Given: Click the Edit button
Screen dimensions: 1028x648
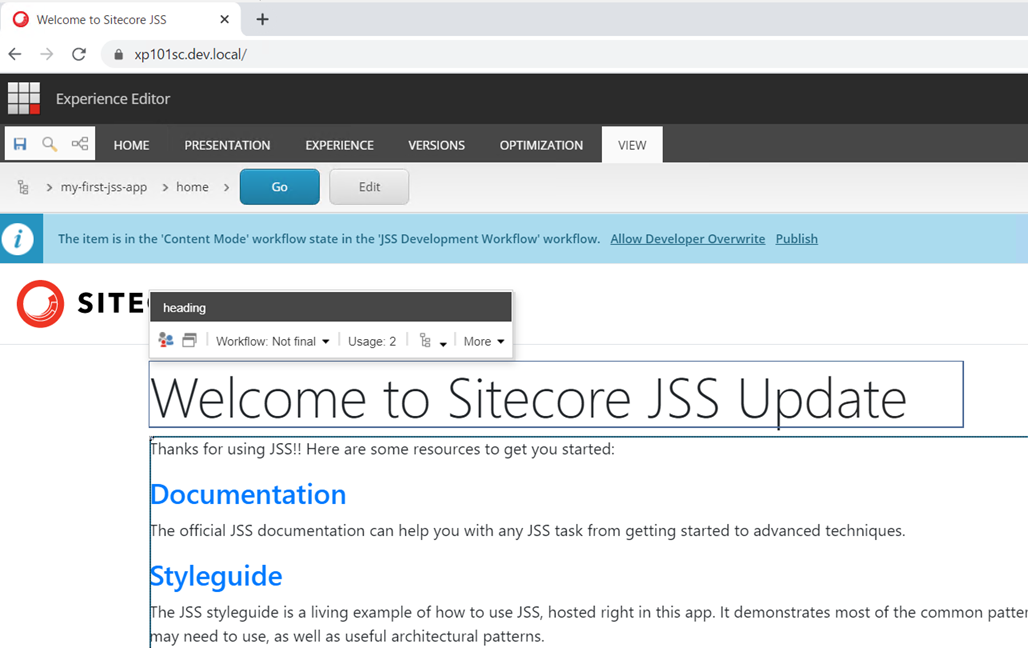Looking at the screenshot, I should coord(369,187).
